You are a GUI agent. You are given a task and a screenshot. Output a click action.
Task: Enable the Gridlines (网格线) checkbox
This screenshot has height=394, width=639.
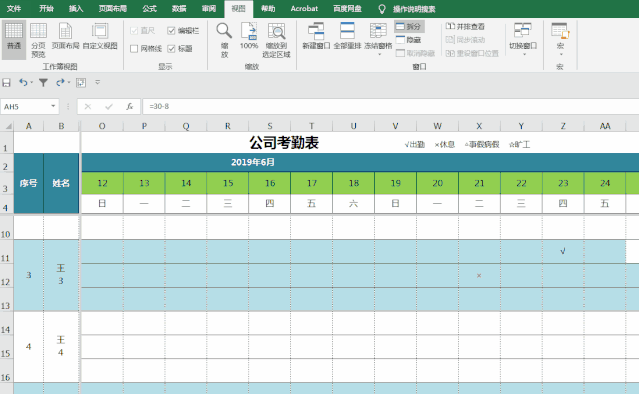134,49
